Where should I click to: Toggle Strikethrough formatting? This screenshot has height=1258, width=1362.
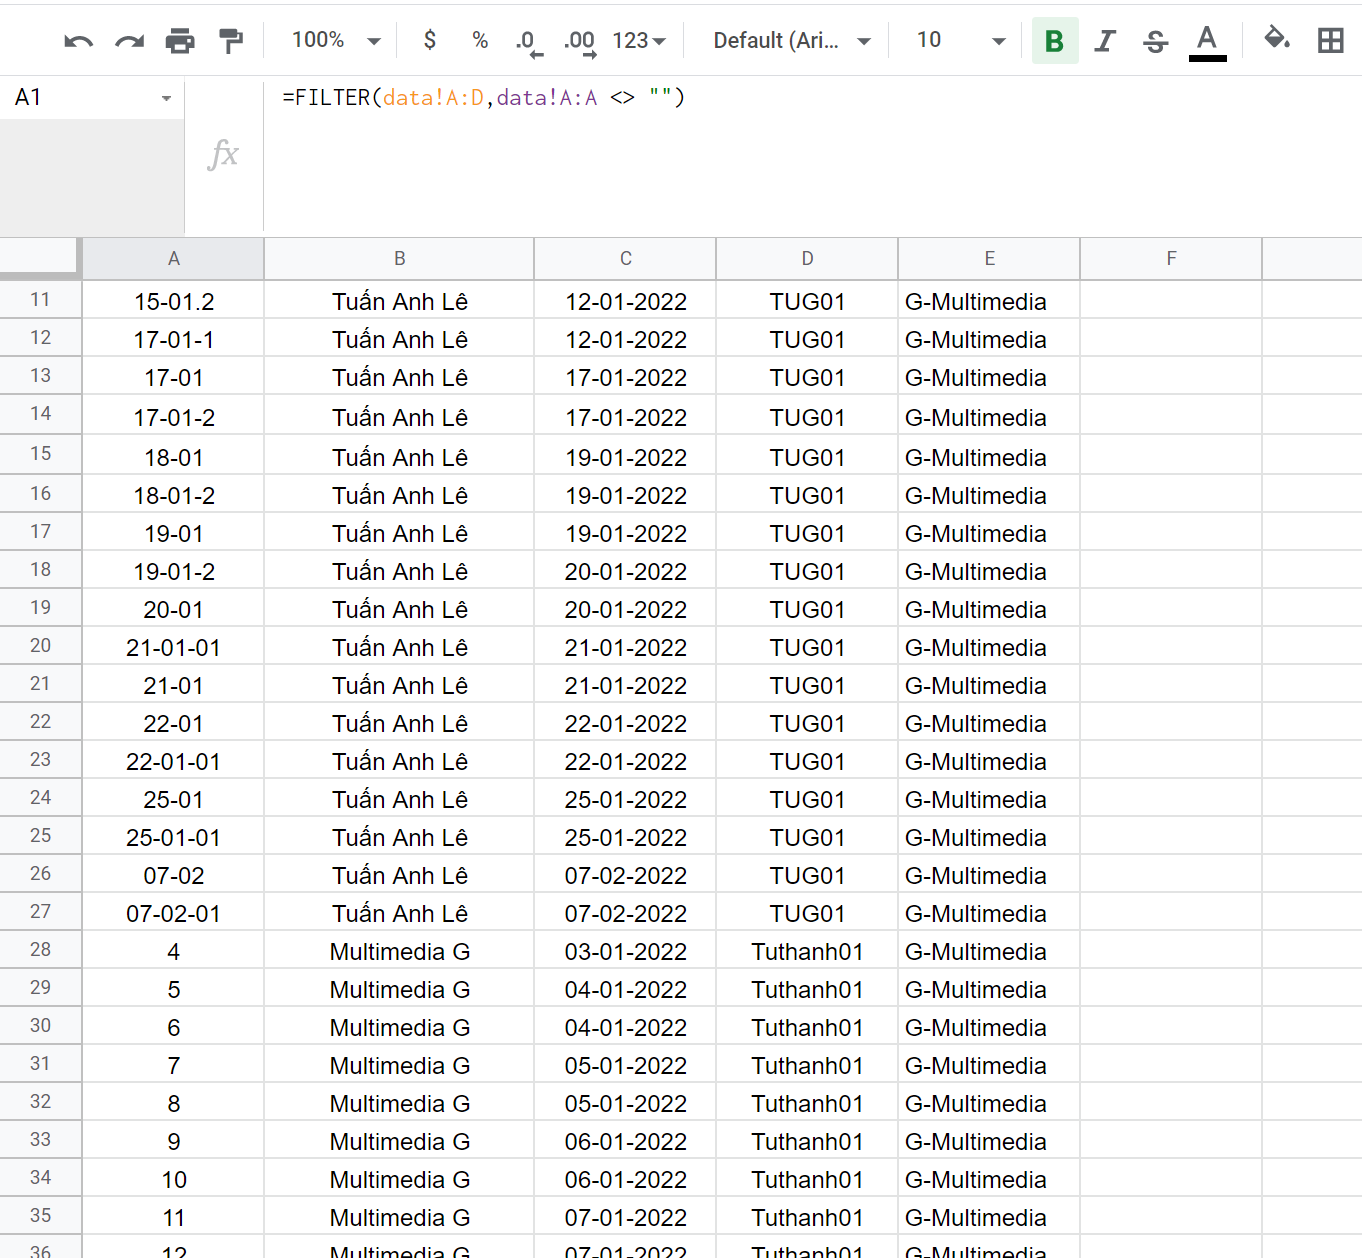[x=1155, y=41]
